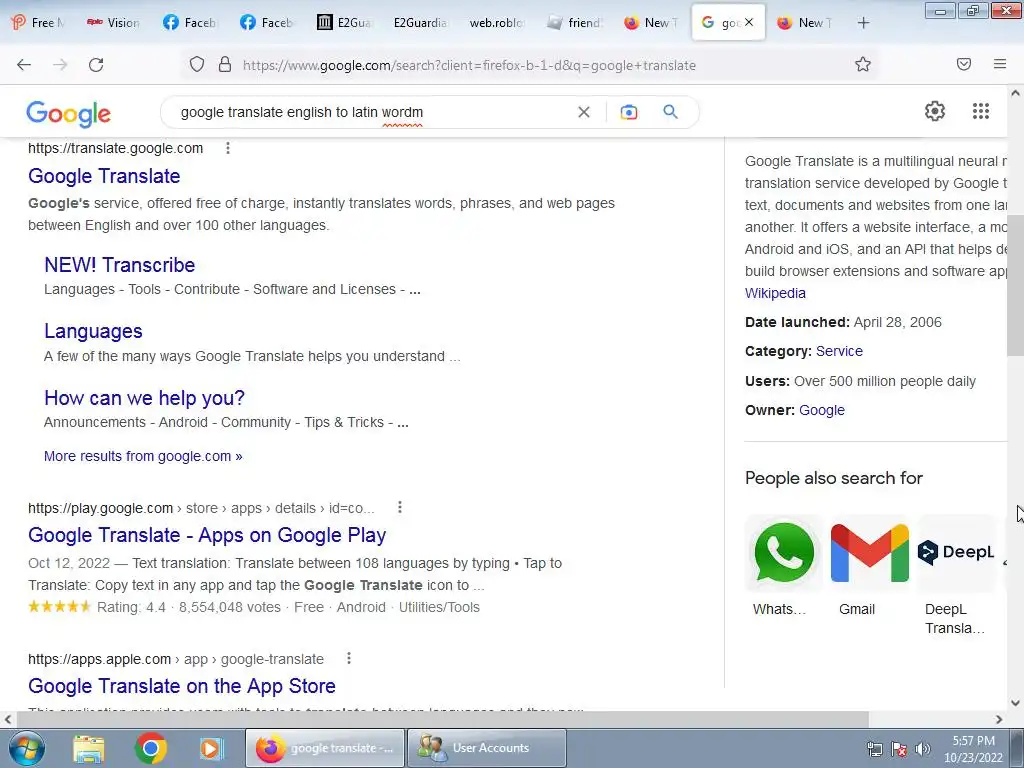Click the horizontal scrollbar thumb
The height and width of the screenshot is (768, 1024).
tap(443, 719)
